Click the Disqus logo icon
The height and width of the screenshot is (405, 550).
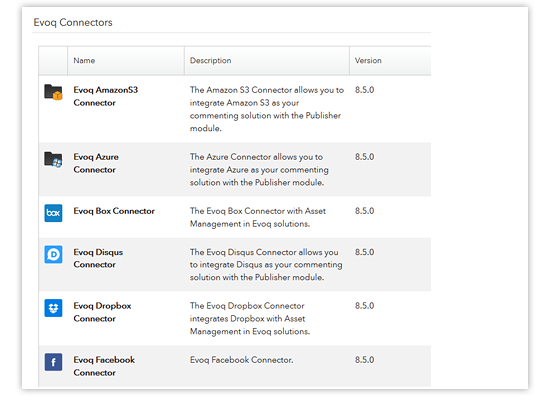pyautogui.click(x=53, y=254)
